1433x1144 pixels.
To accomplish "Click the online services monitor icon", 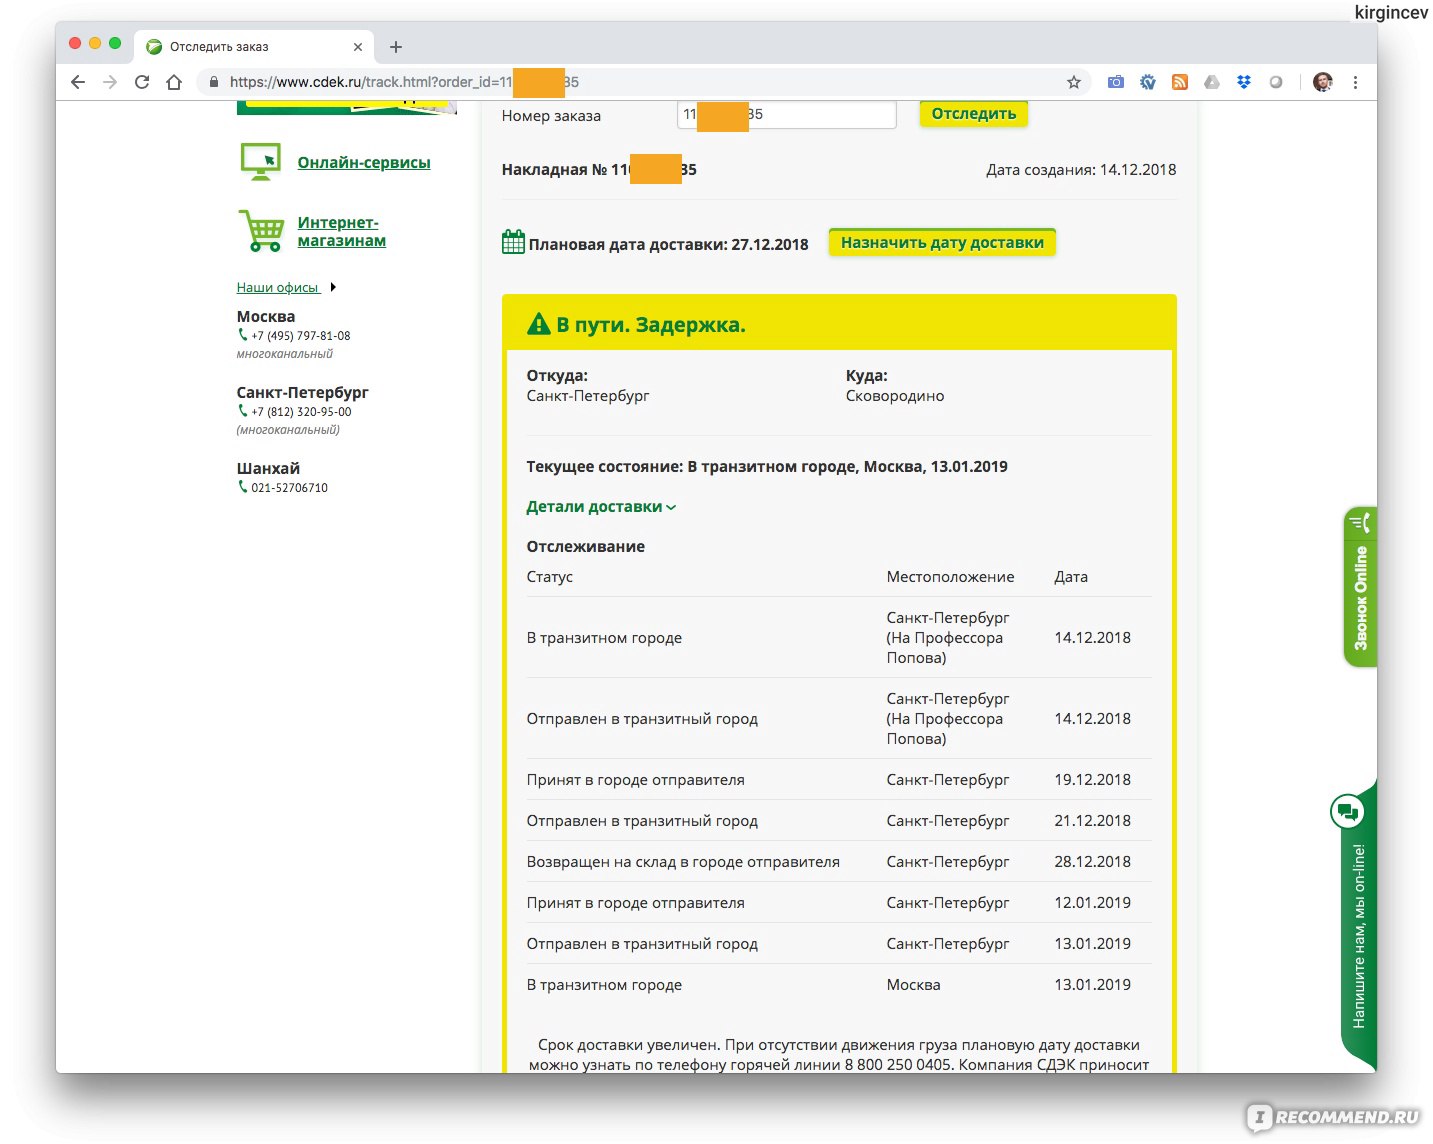I will pos(261,161).
